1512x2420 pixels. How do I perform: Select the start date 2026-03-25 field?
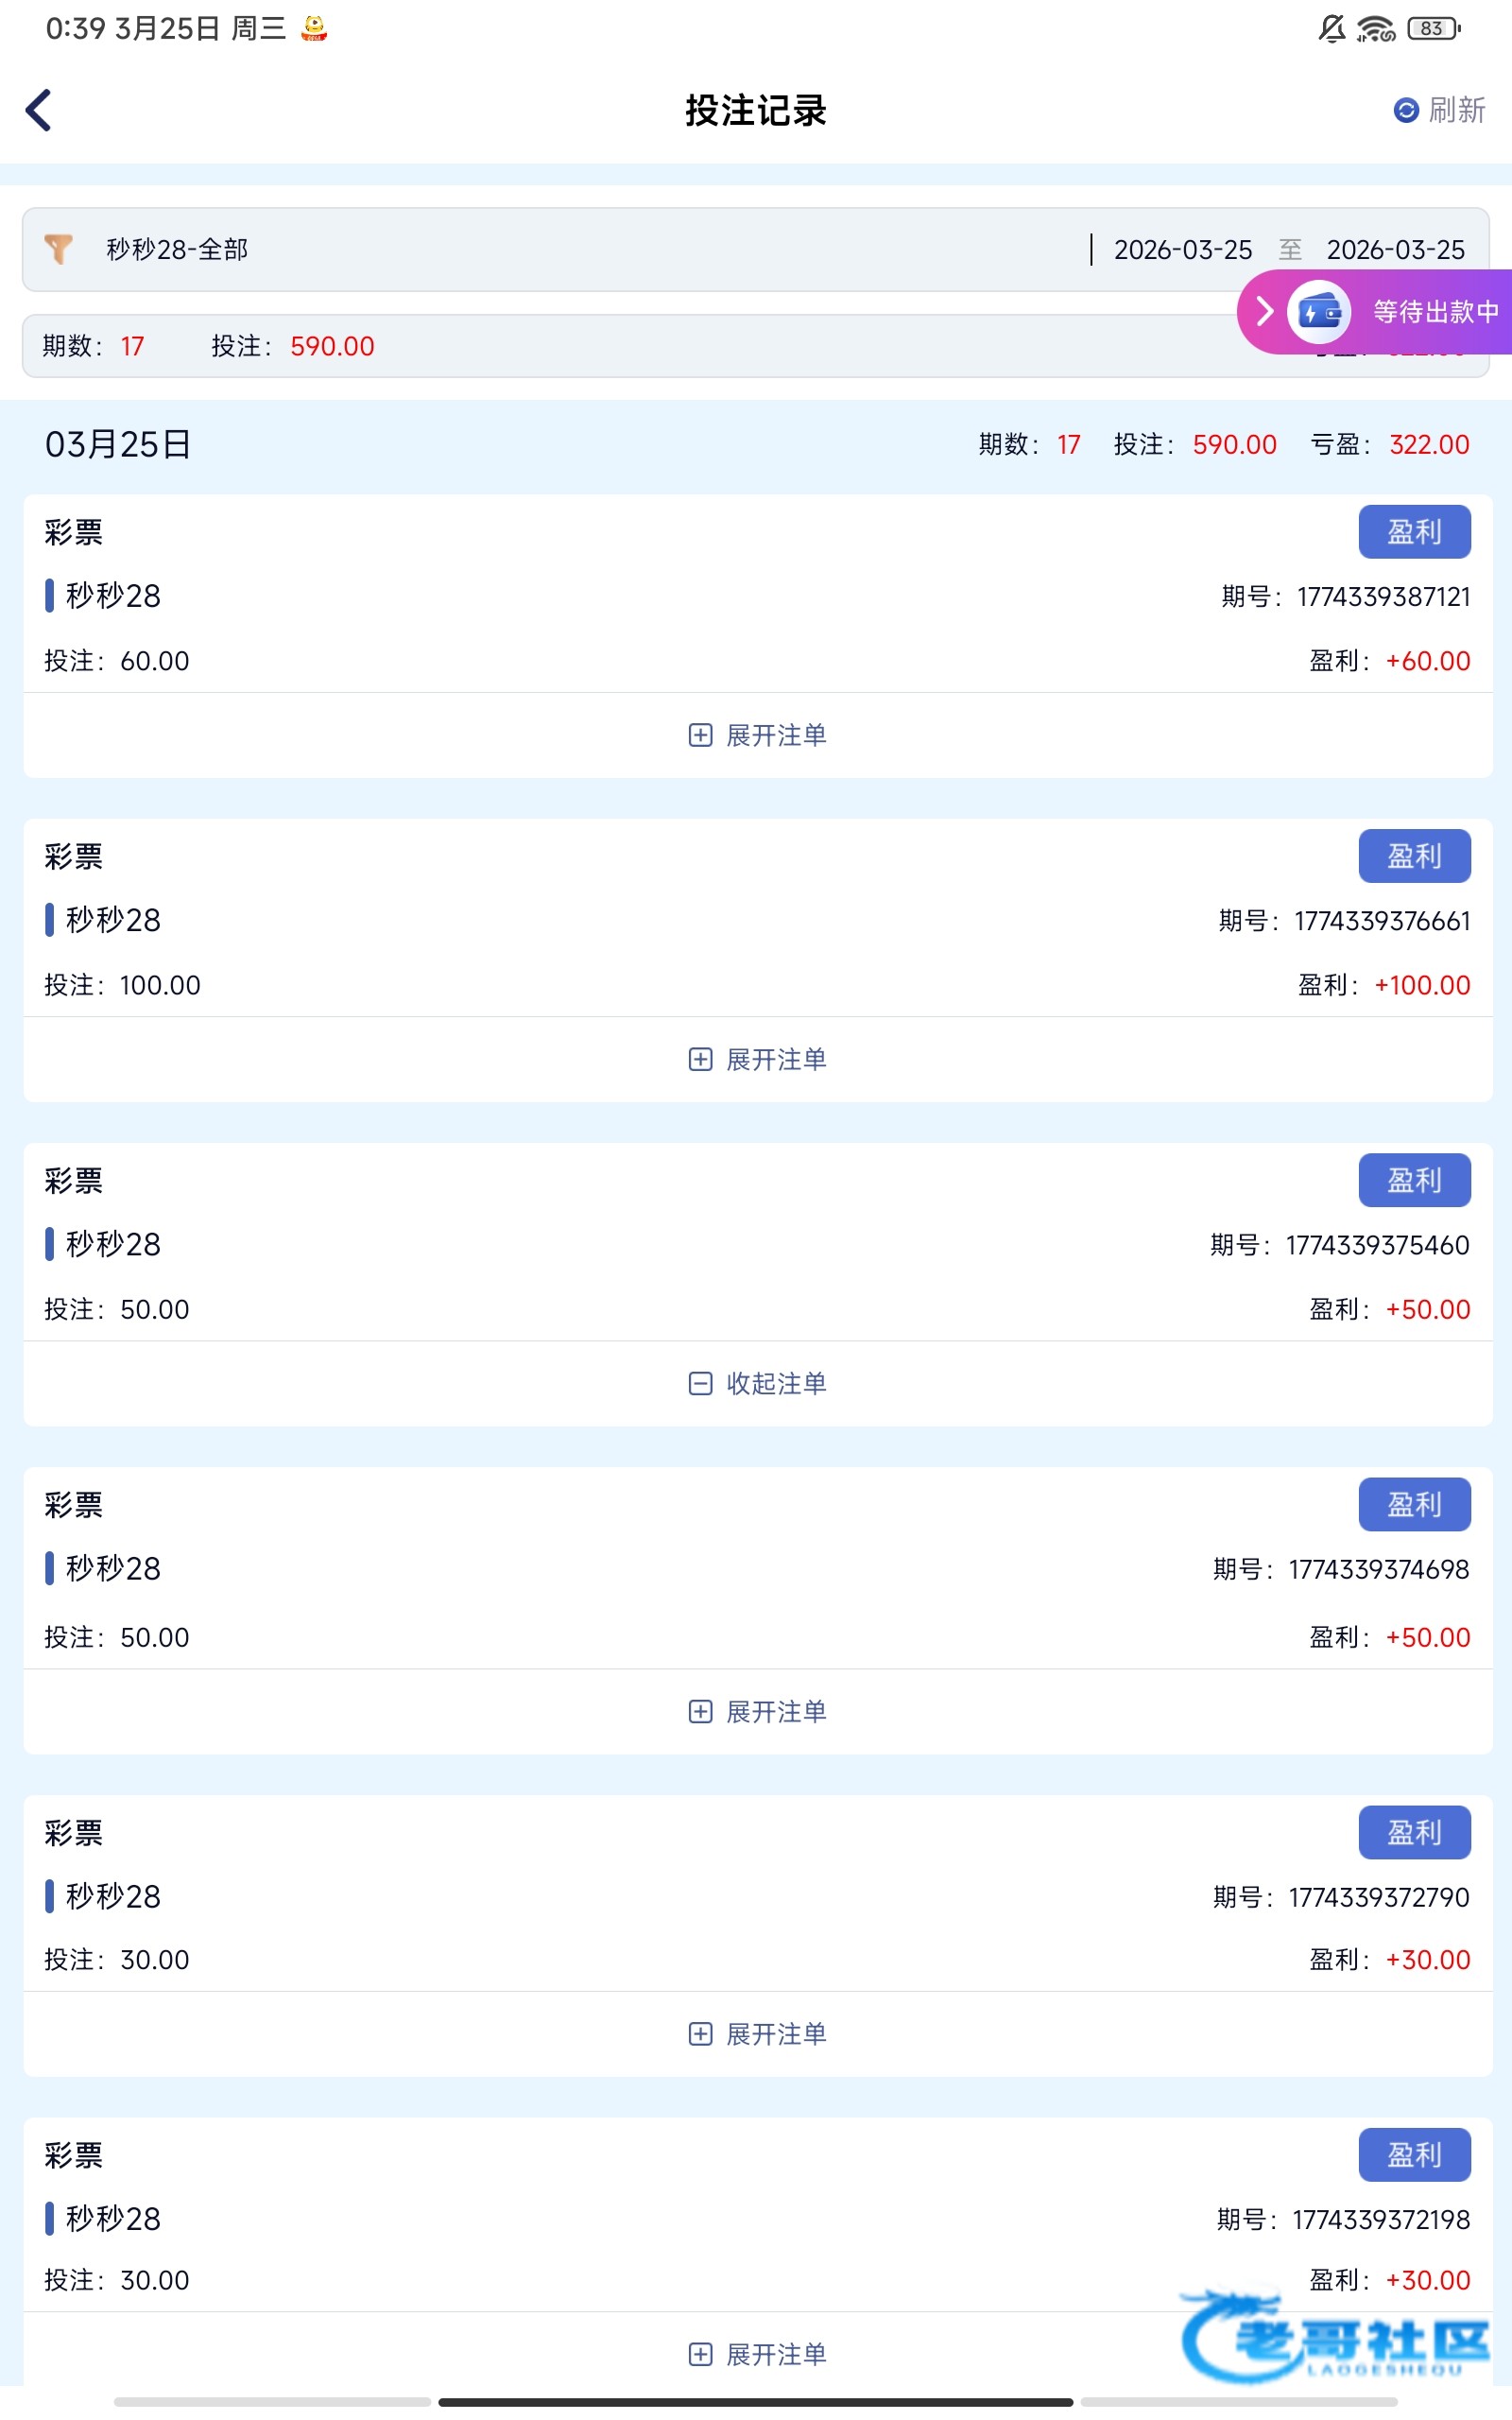[x=1183, y=249]
